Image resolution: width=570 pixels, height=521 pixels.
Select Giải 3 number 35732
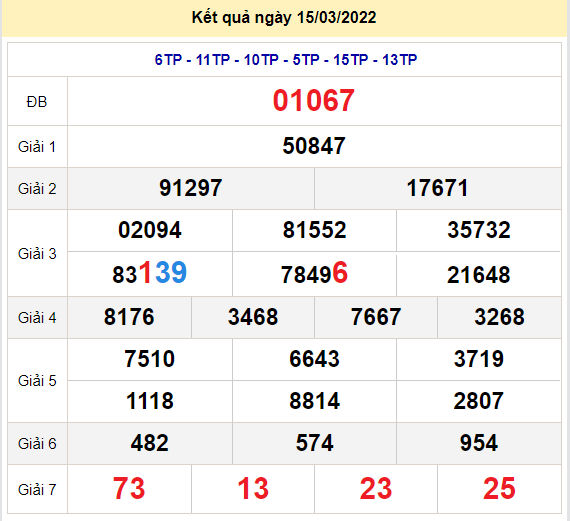coord(479,230)
